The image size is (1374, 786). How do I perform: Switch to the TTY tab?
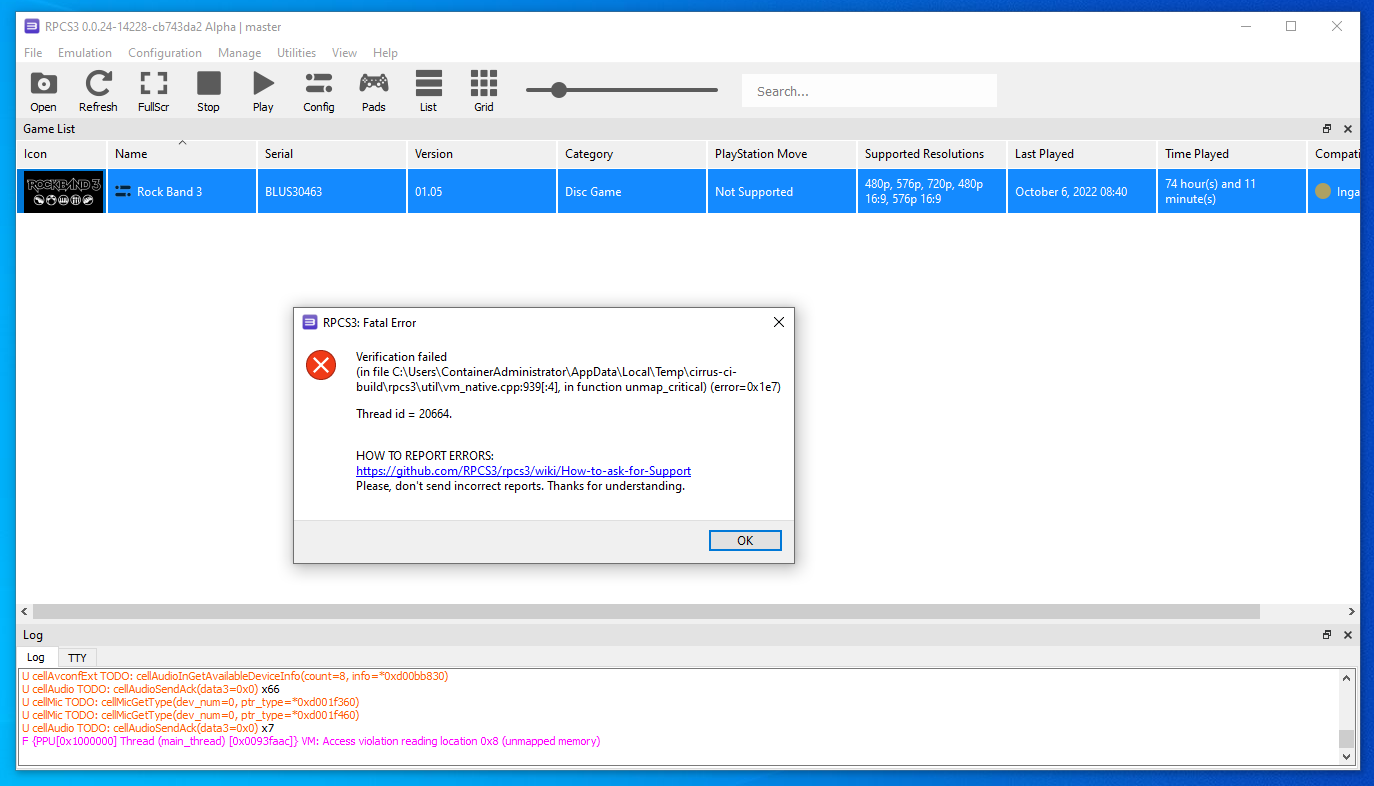[x=77, y=657]
